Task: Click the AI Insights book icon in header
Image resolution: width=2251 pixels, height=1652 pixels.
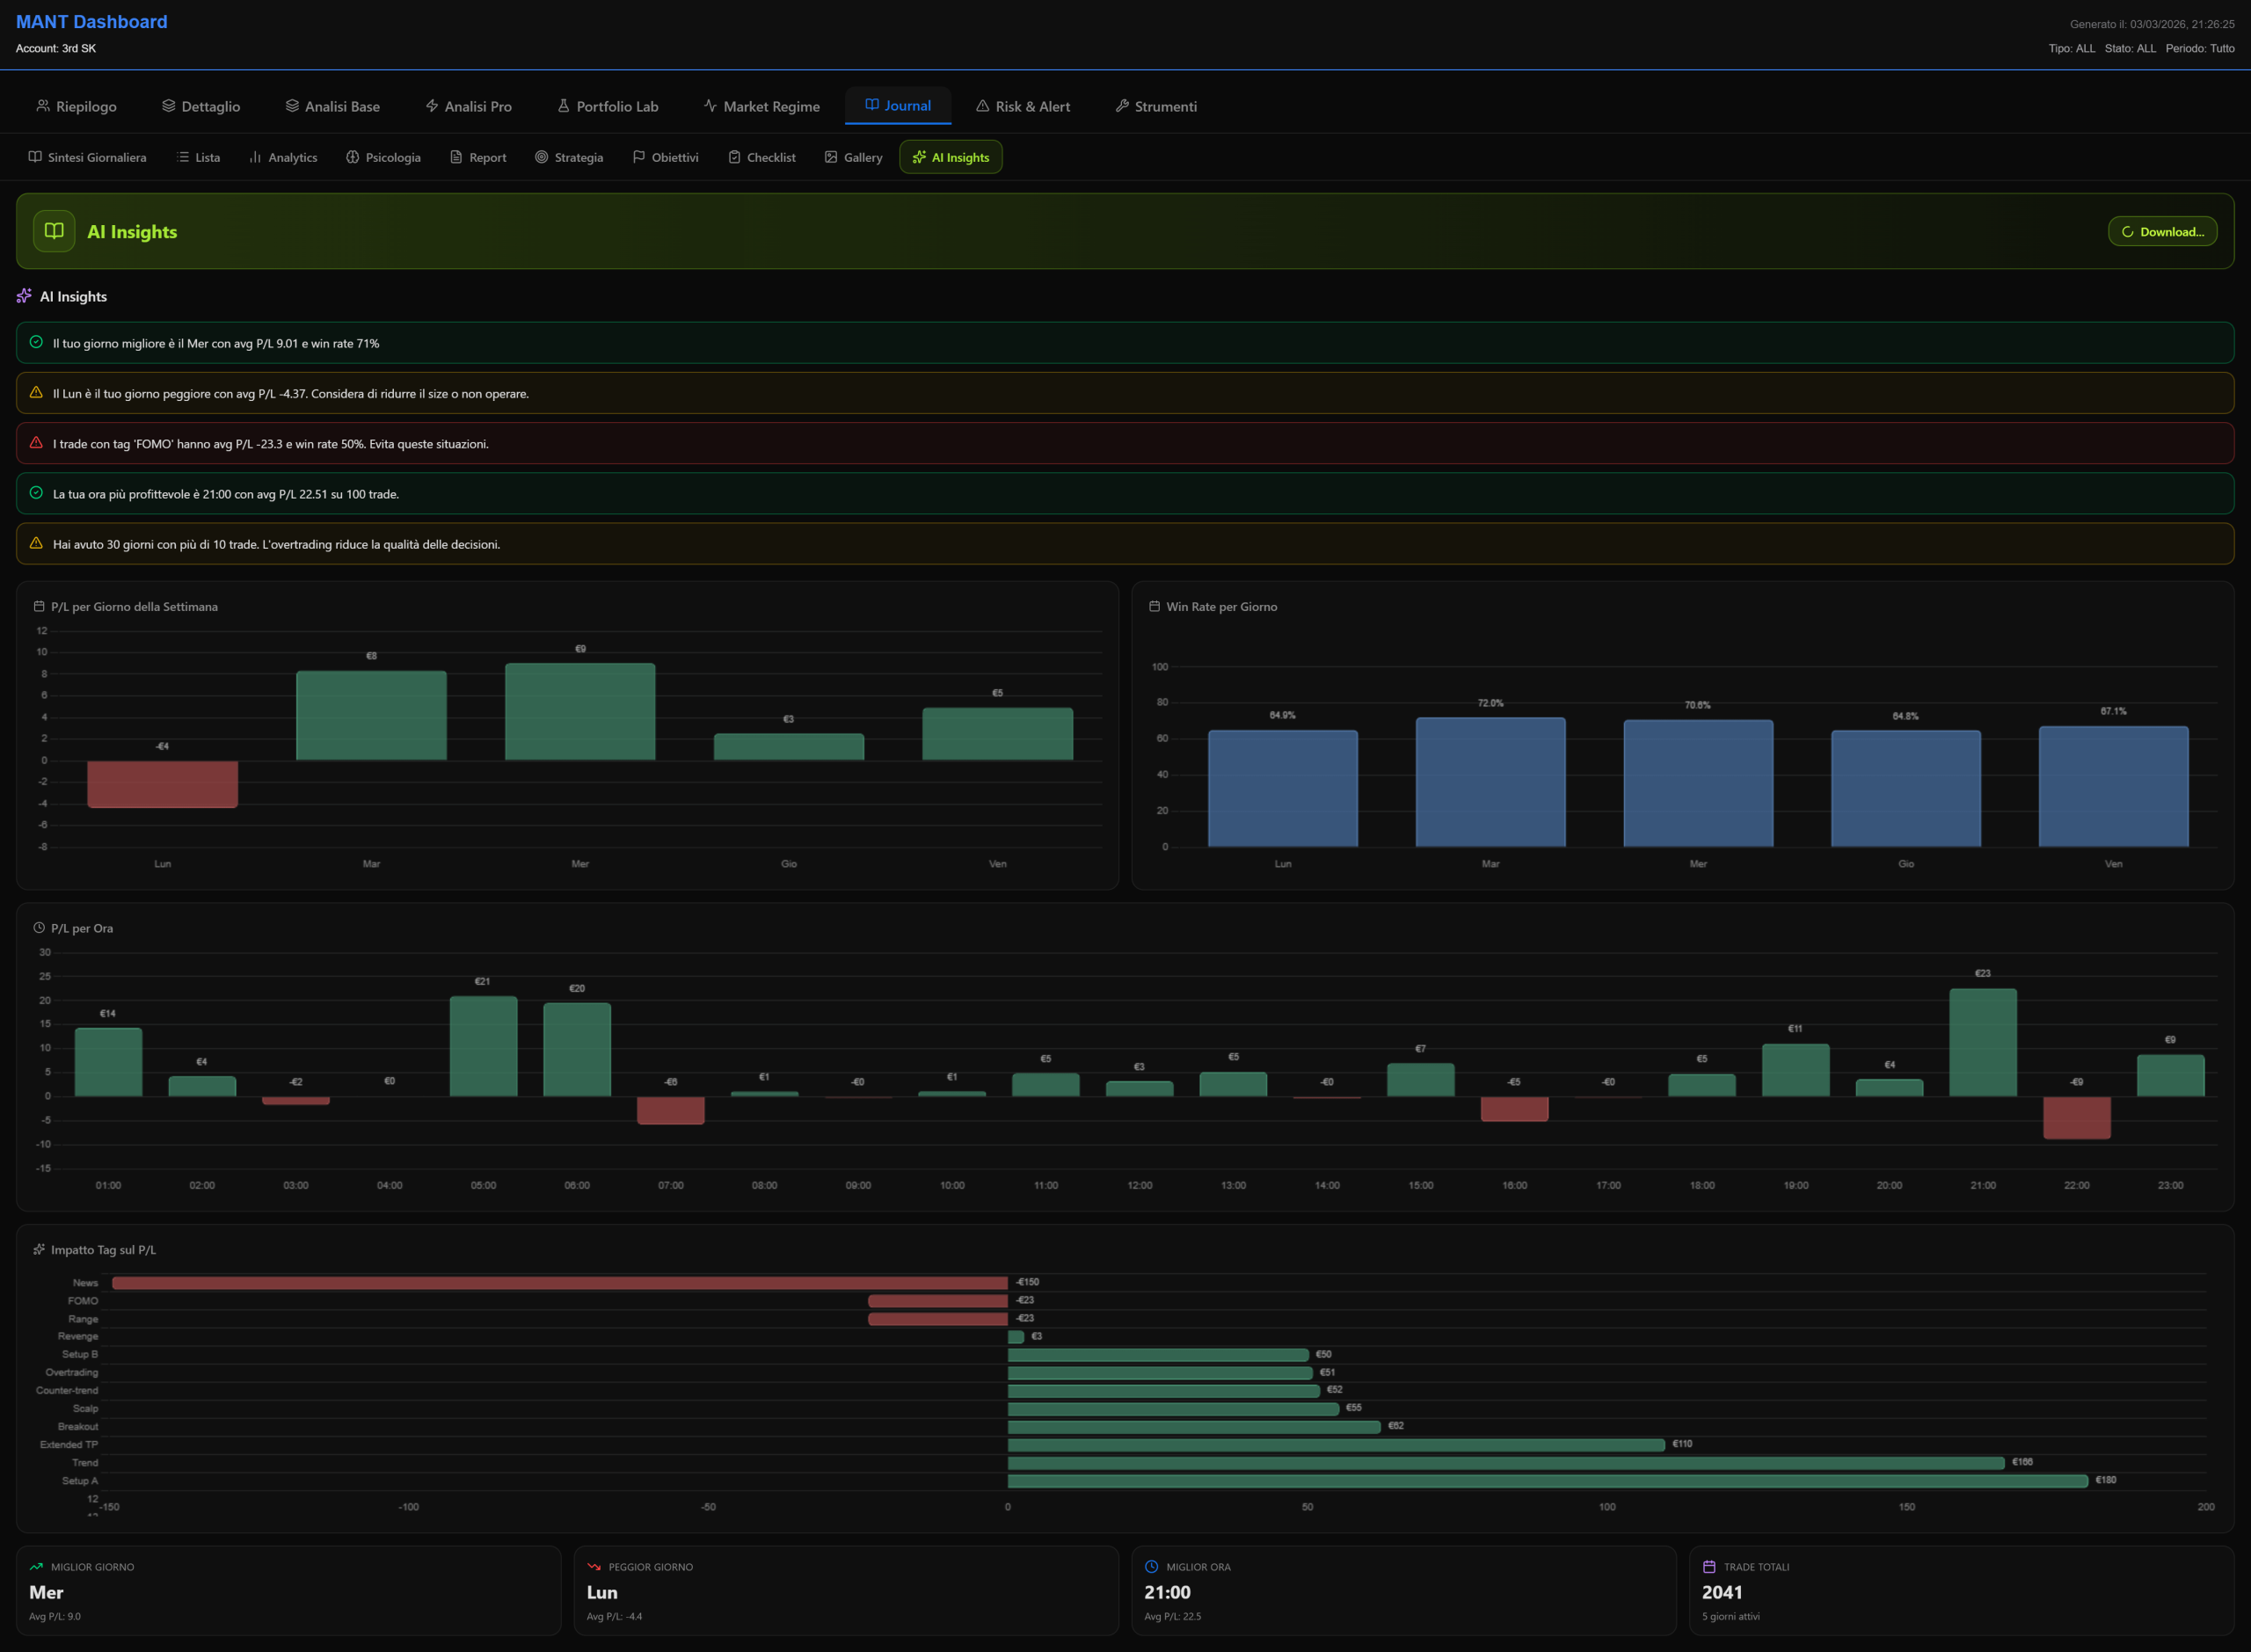Action: [54, 231]
